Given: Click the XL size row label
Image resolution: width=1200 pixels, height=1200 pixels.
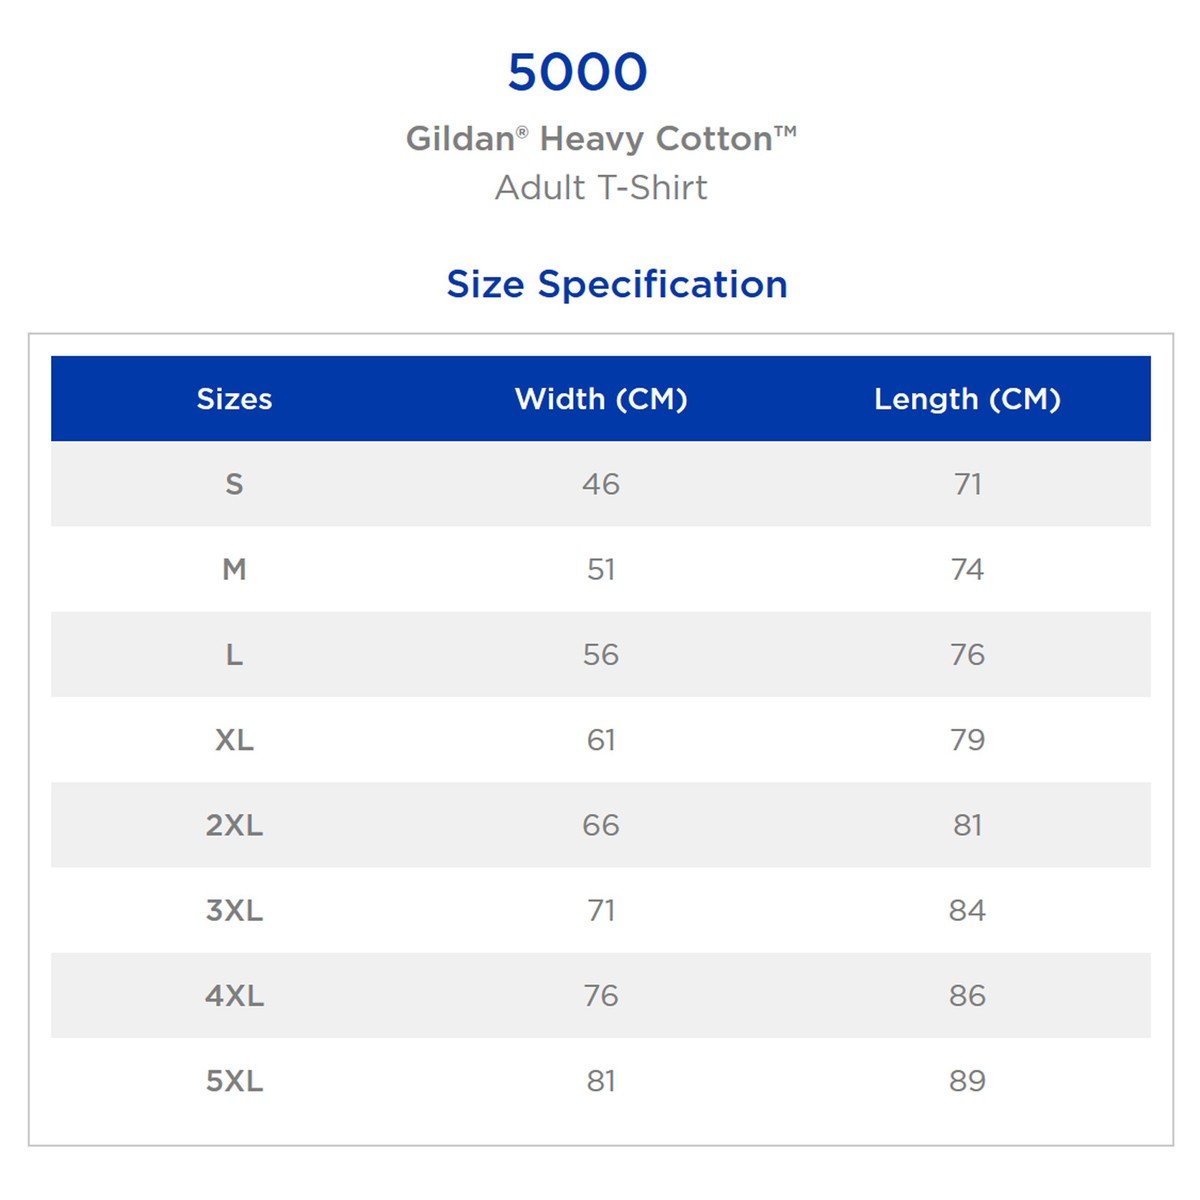Looking at the screenshot, I should pos(234,740).
